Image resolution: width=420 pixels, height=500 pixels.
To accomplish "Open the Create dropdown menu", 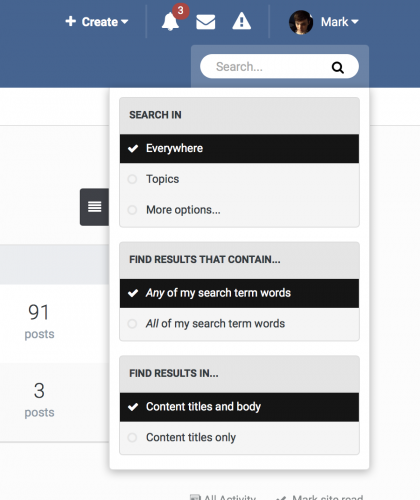I will tap(97, 22).
